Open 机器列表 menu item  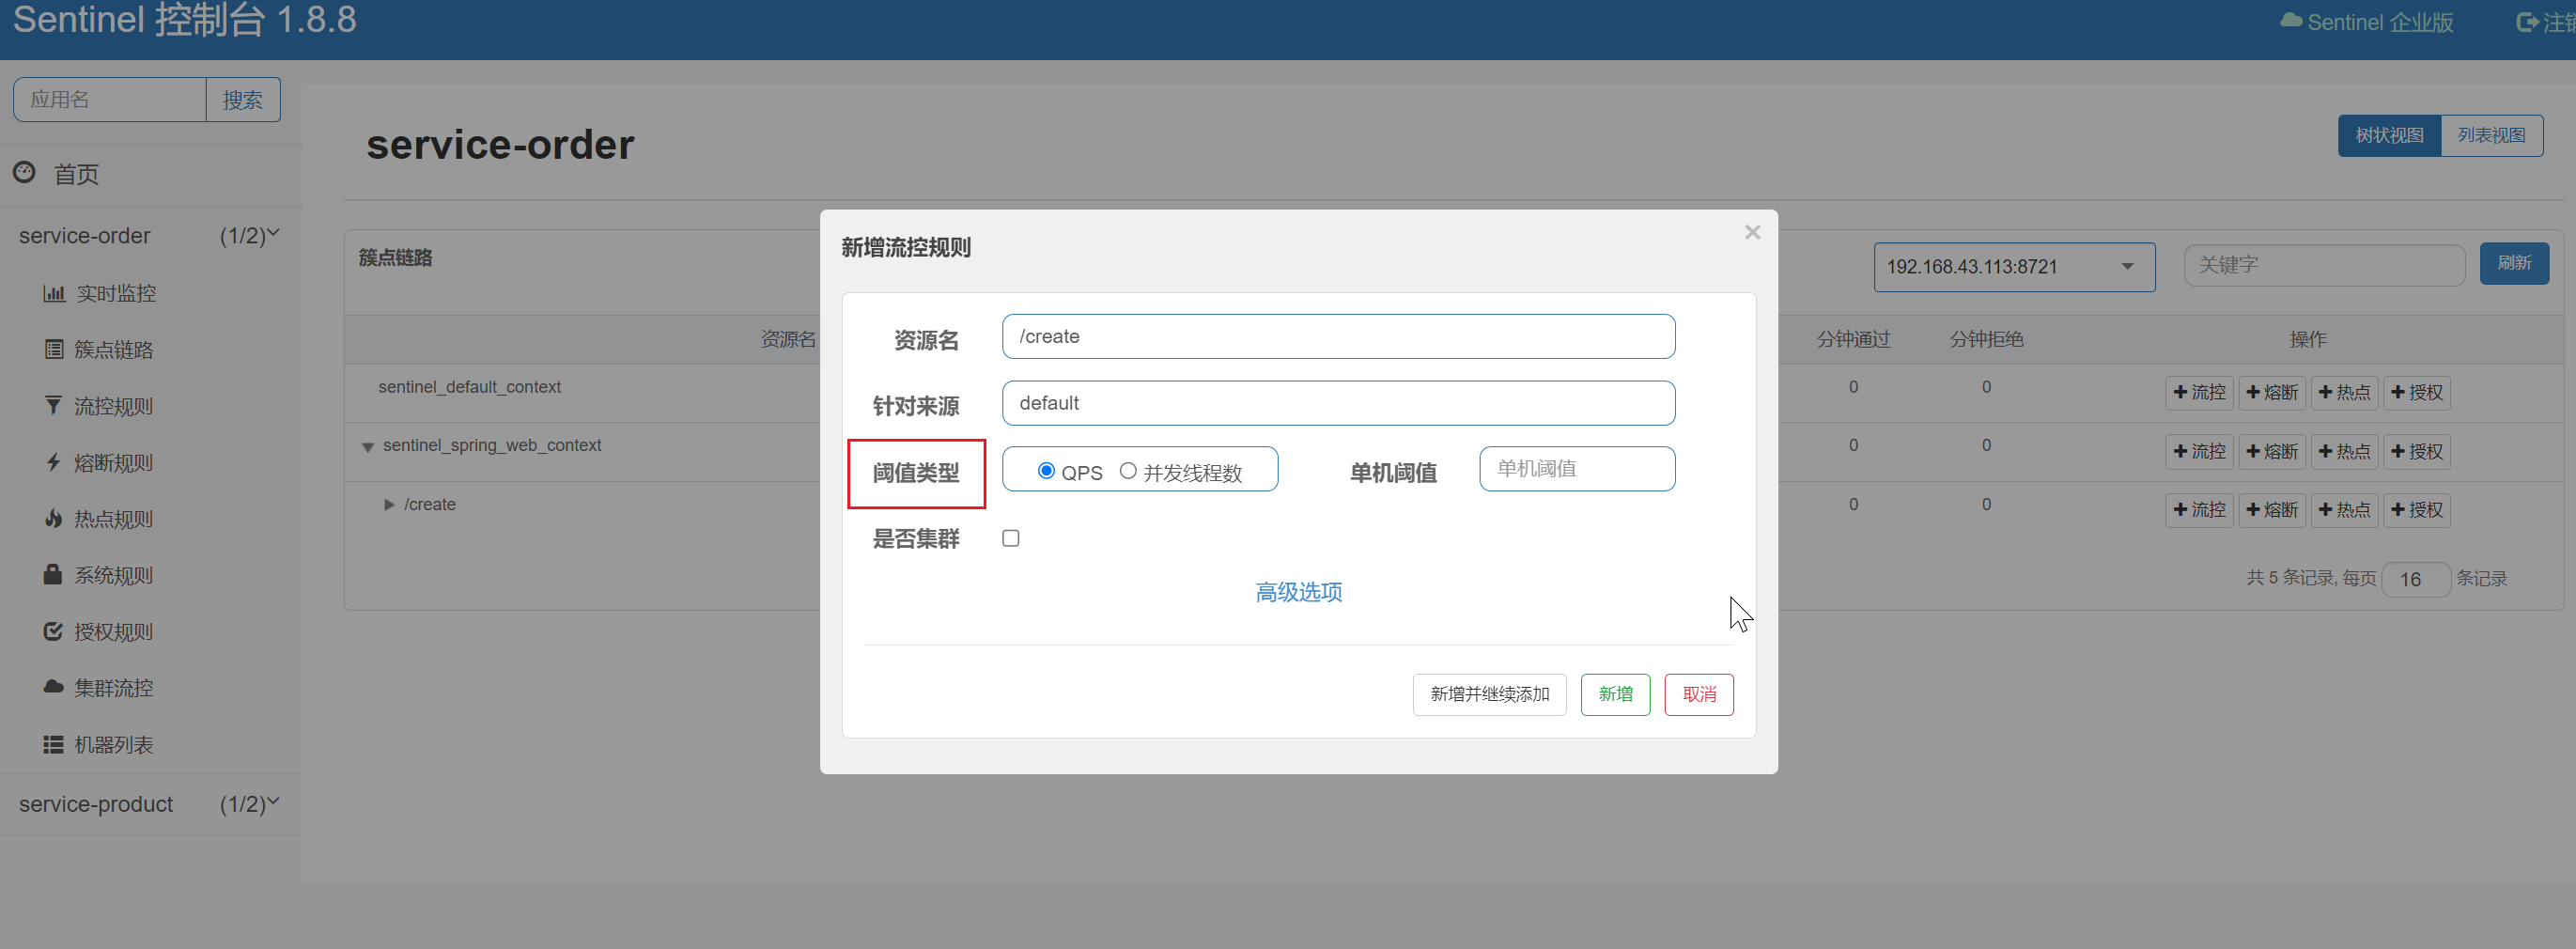point(113,744)
